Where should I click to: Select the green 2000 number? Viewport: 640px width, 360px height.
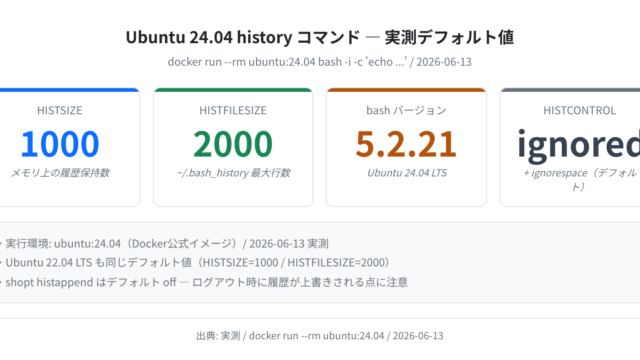pyautogui.click(x=233, y=144)
